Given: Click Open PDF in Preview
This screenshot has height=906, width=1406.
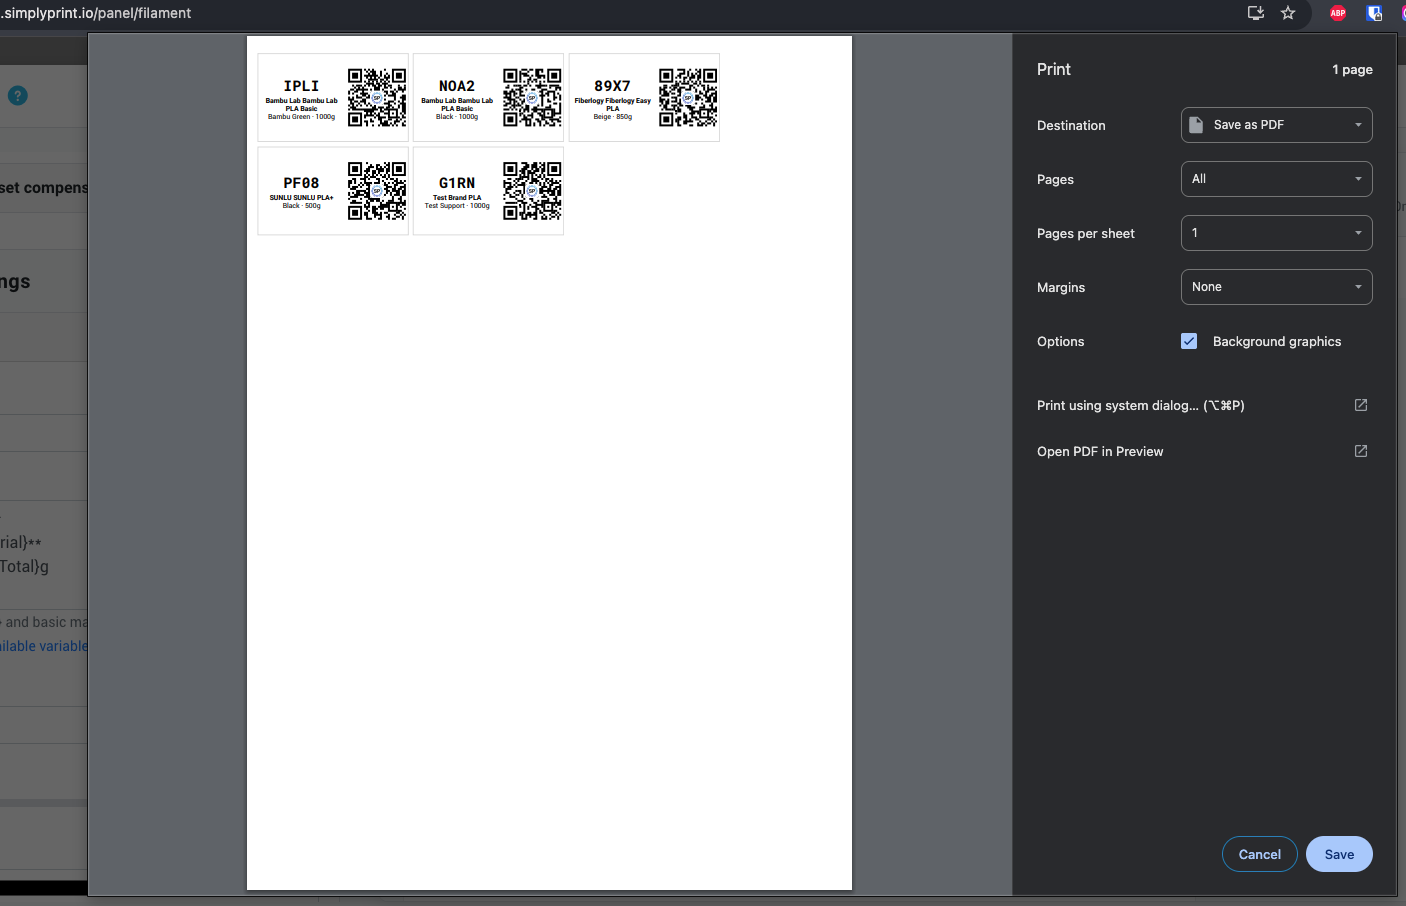Looking at the screenshot, I should [1100, 451].
